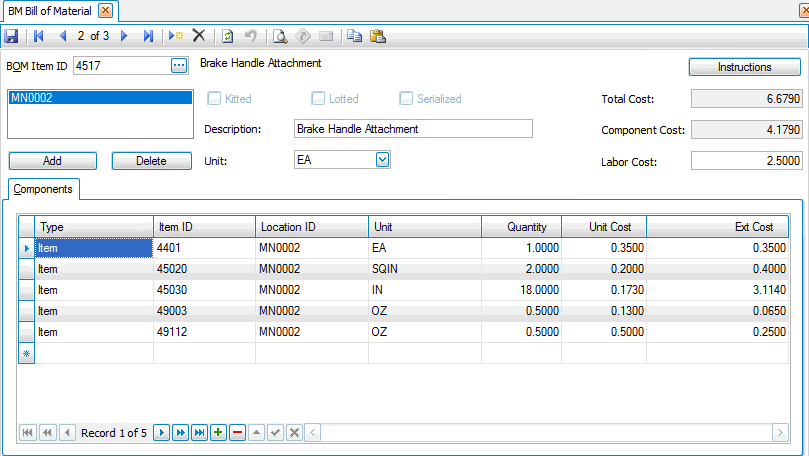Select the BM Bill of Material tab
This screenshot has width=809, height=456.
50,10
